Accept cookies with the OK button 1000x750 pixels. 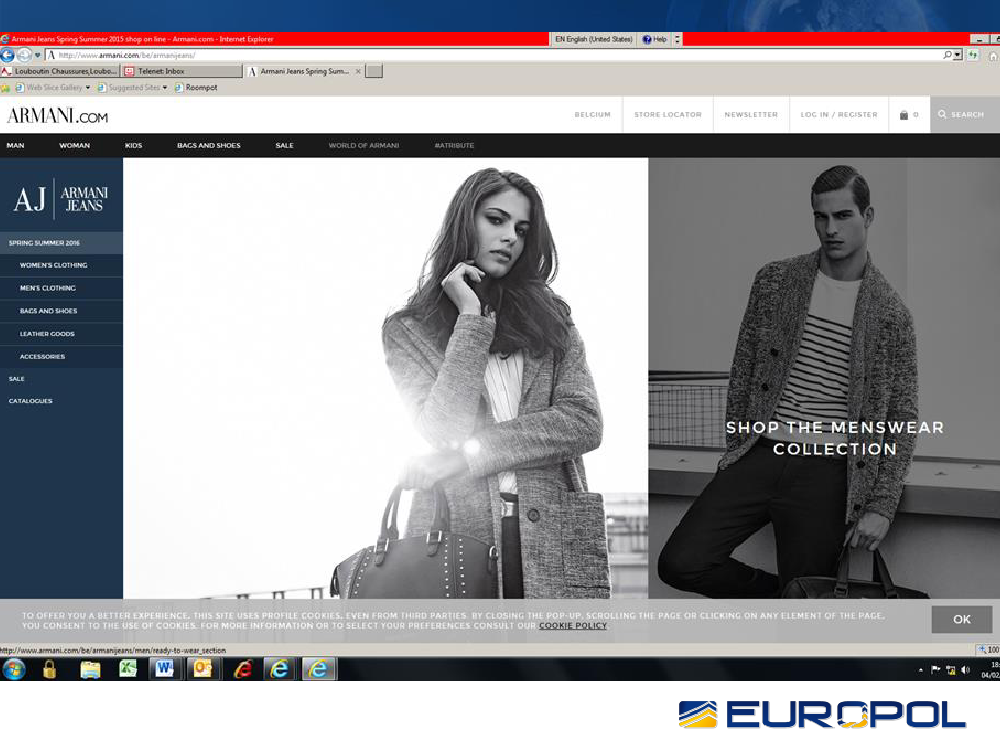962,619
